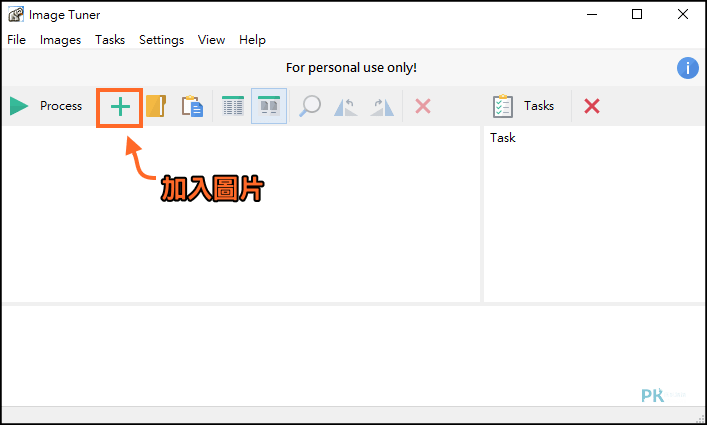Click the blue info icon
707x425 pixels.
pos(687,68)
